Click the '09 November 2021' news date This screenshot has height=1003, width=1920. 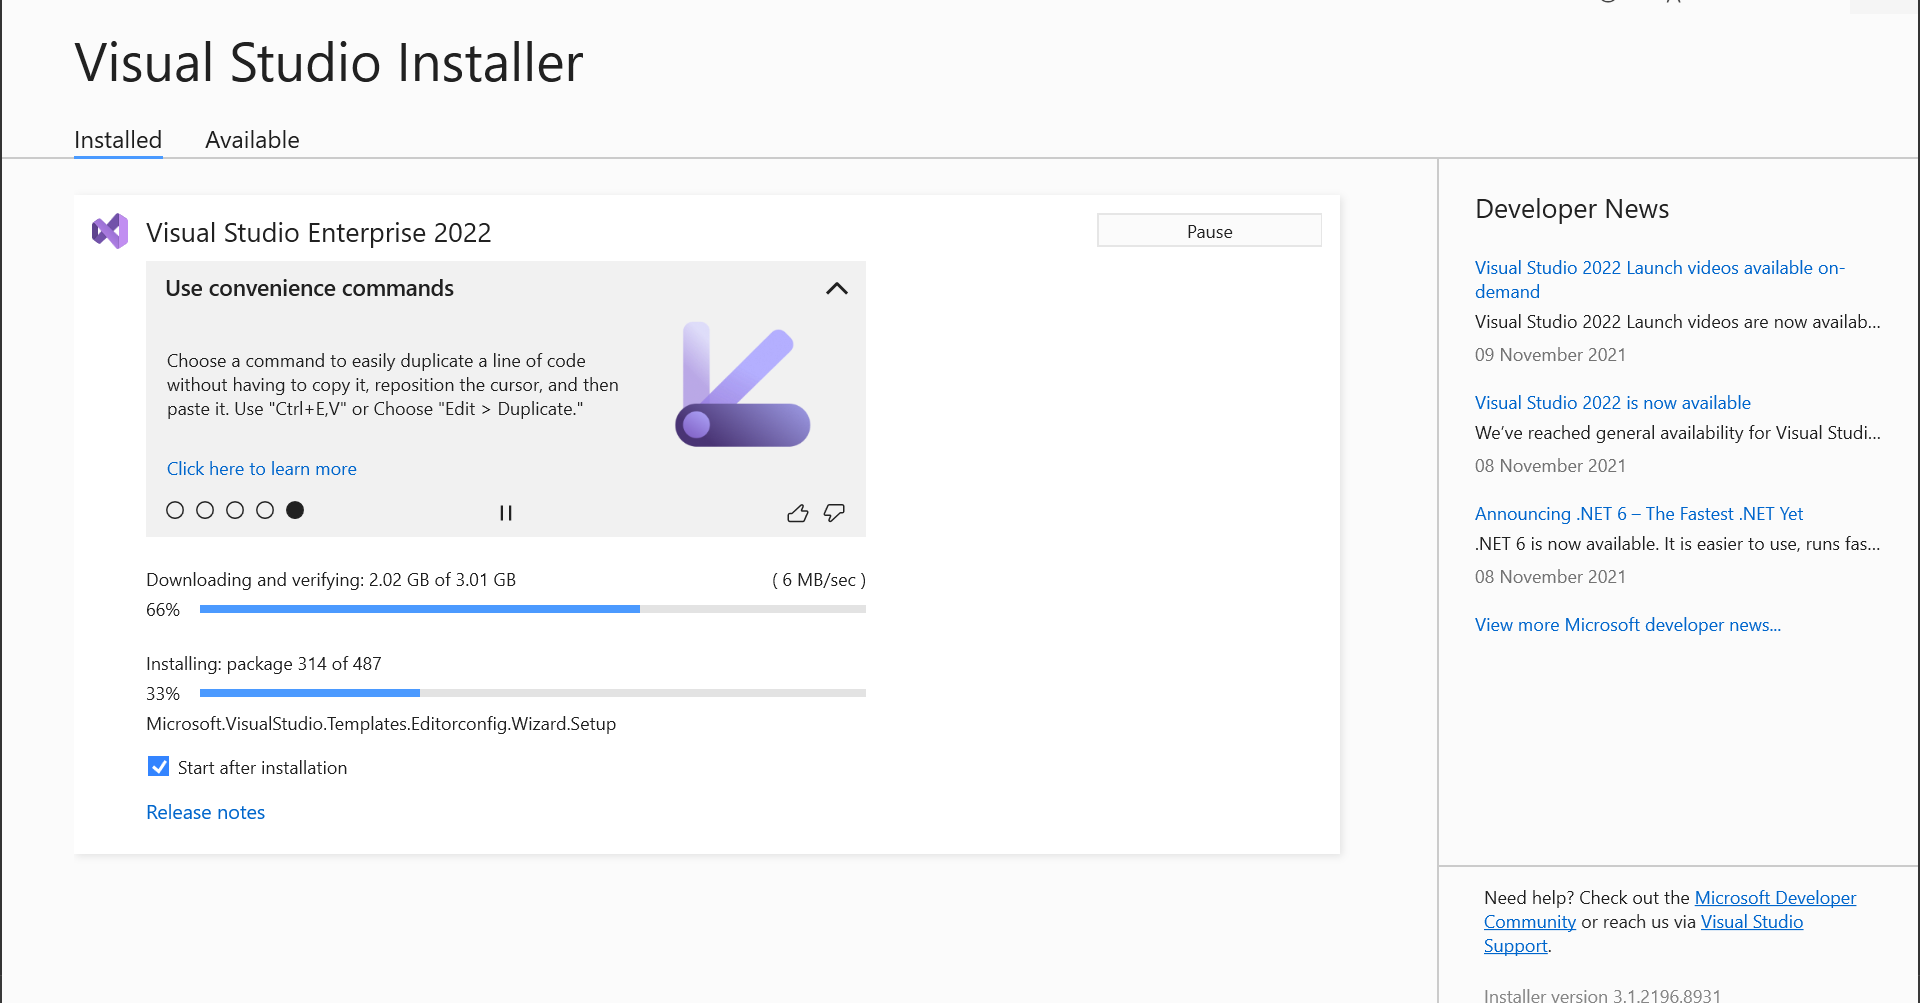(x=1550, y=355)
